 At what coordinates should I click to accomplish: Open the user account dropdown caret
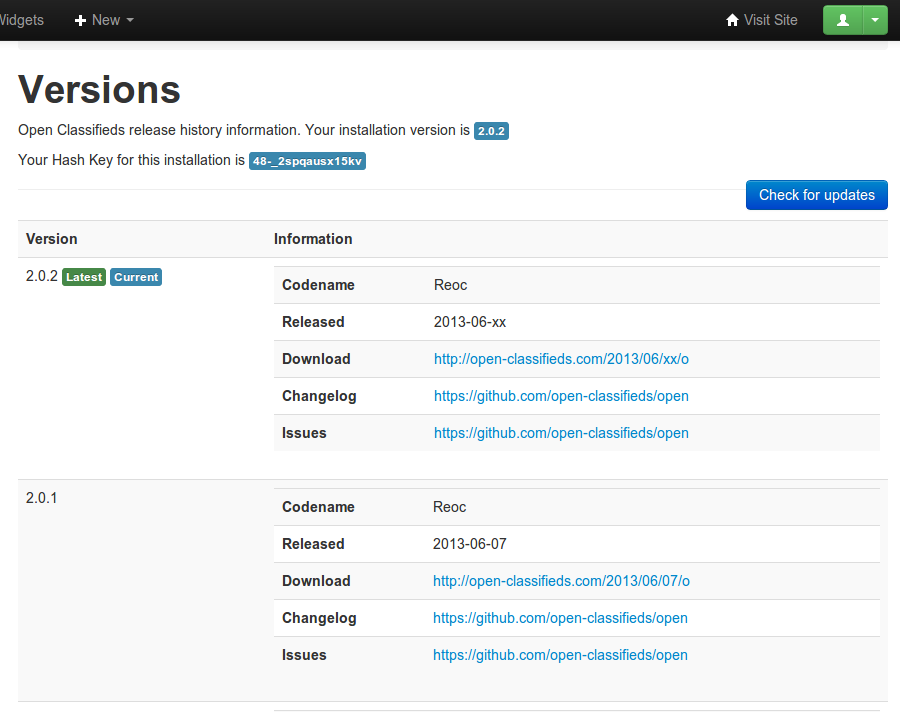[x=875, y=20]
